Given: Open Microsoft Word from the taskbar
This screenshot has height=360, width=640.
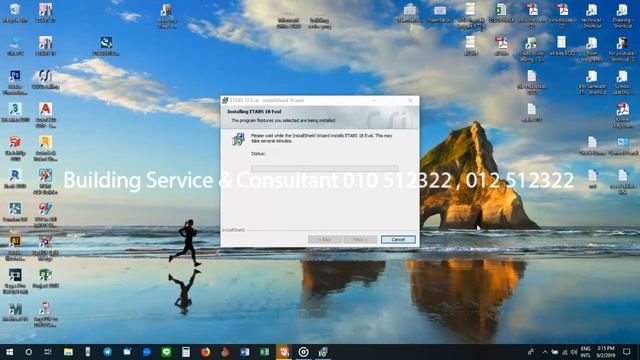Looking at the screenshot, I should coord(244,352).
